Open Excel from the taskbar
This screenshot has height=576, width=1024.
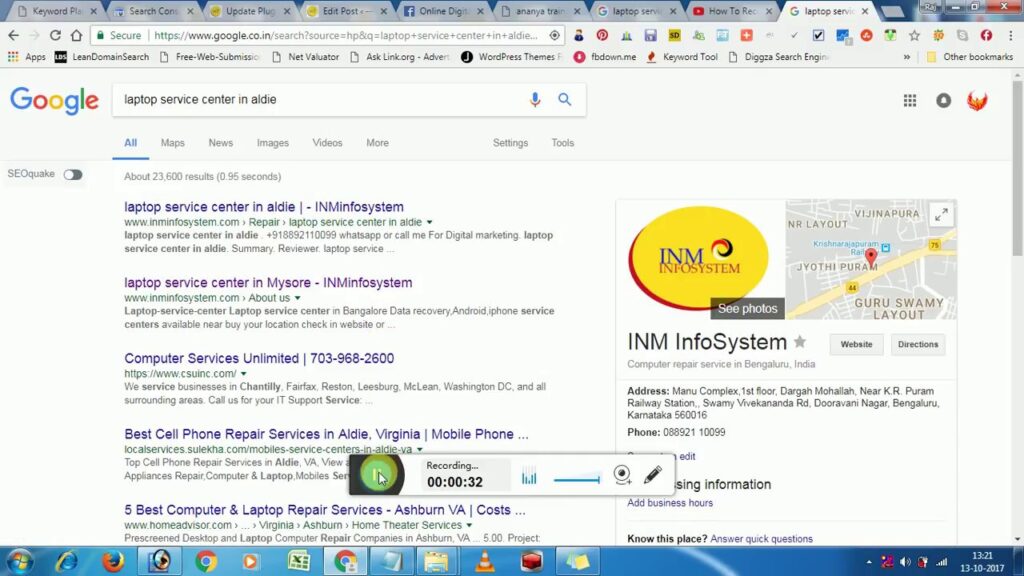(299, 561)
